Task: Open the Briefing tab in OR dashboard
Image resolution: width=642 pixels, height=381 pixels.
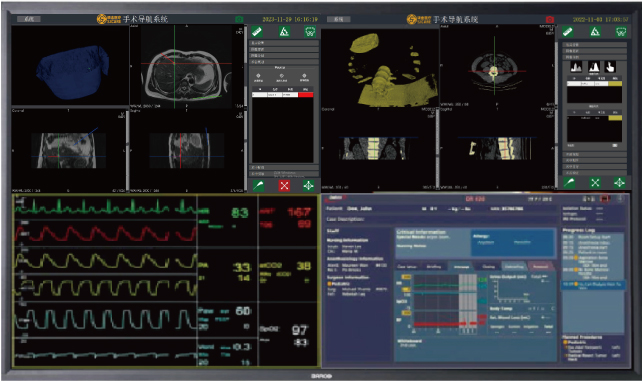Action: 434,266
